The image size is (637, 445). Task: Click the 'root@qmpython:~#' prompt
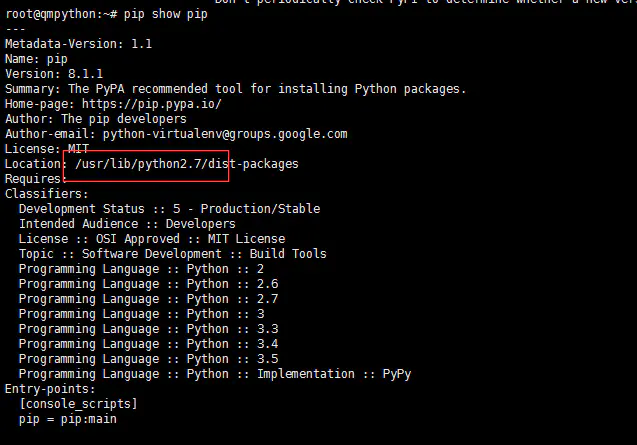(x=61, y=14)
